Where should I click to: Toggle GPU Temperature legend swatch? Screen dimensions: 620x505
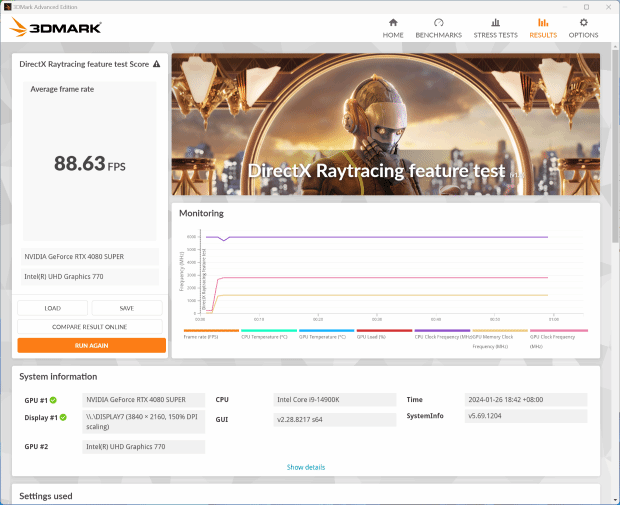pyautogui.click(x=327, y=331)
